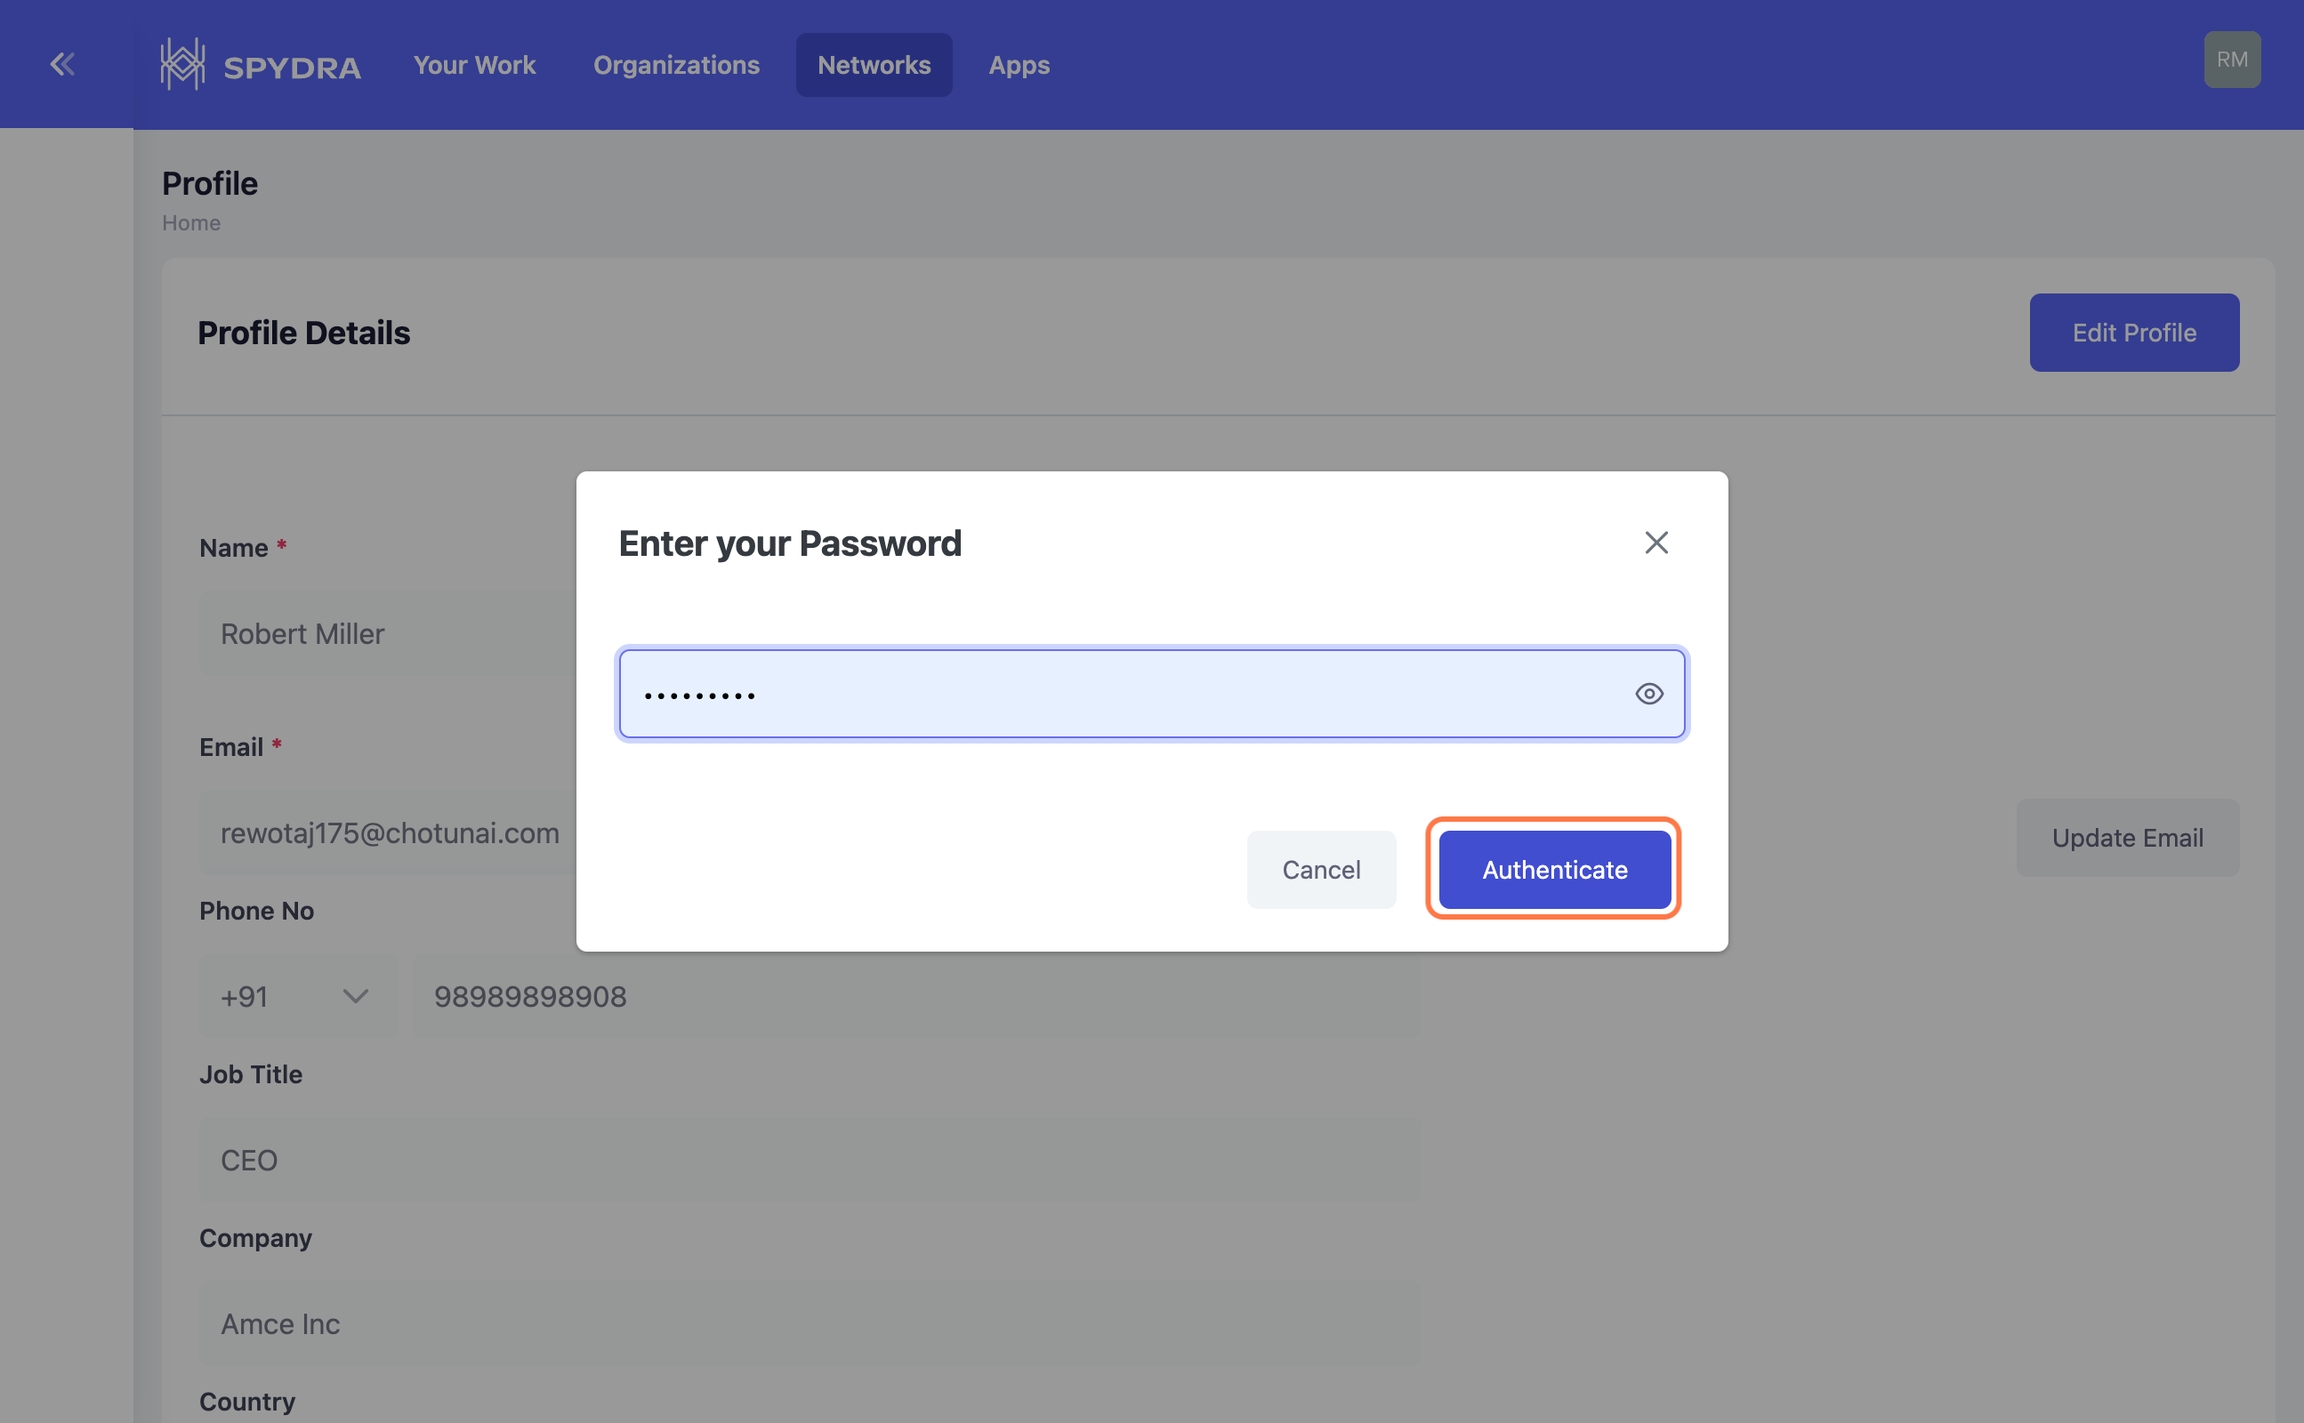Switch to the Networks tab
Screen dimensions: 2304x1423
[x=873, y=65]
